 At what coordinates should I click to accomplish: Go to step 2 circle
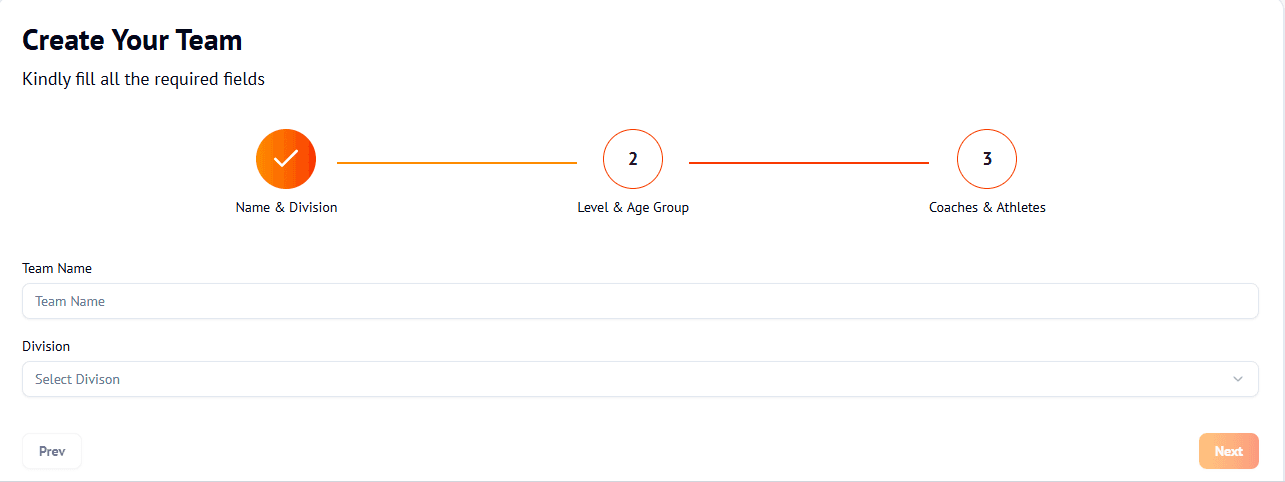point(633,159)
